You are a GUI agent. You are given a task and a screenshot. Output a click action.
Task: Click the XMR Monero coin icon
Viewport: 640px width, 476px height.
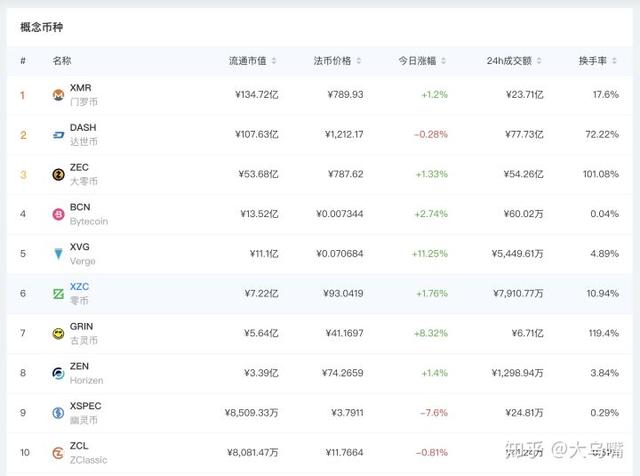pos(58,95)
